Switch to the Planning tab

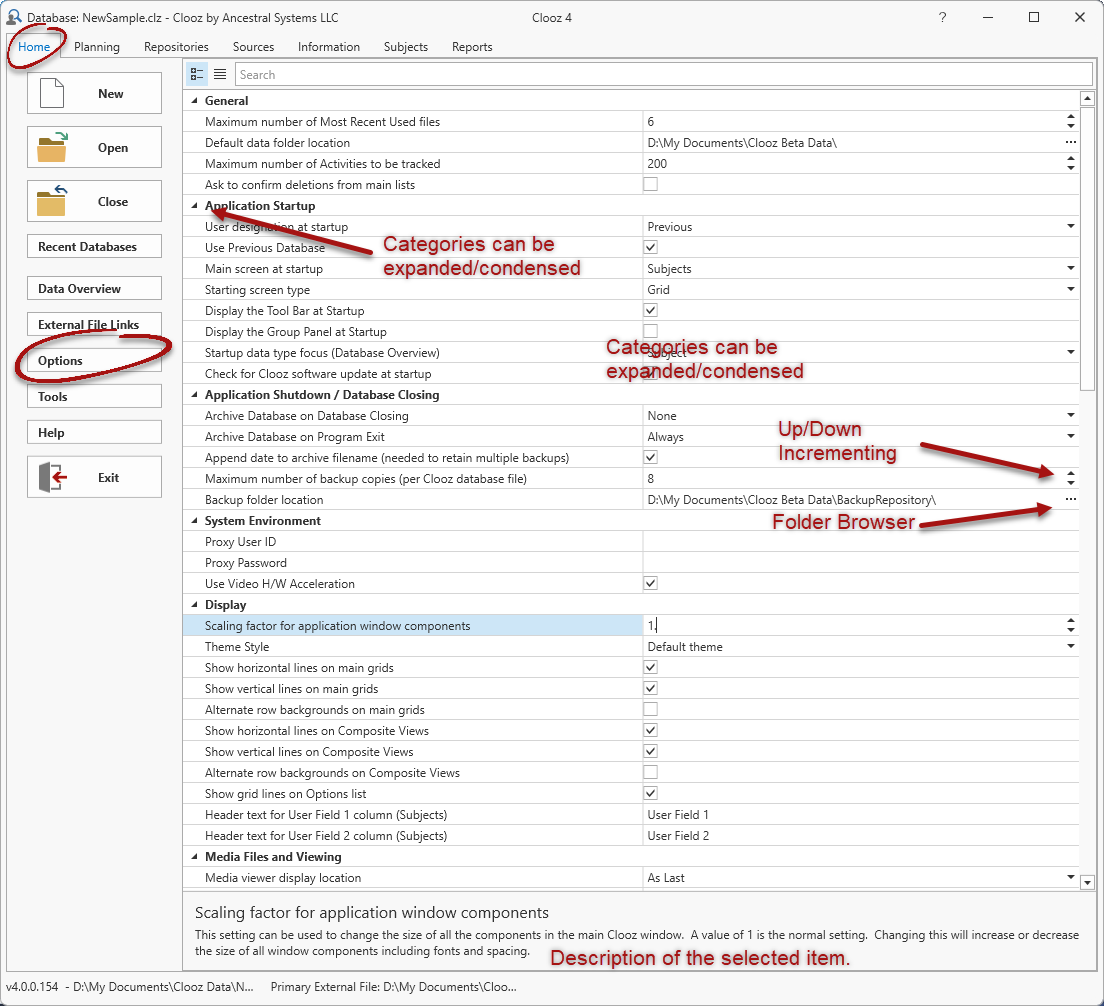point(96,46)
